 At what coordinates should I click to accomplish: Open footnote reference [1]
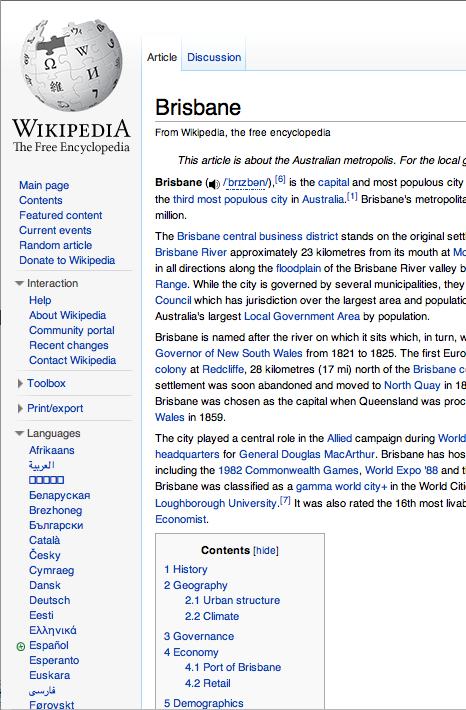click(352, 197)
